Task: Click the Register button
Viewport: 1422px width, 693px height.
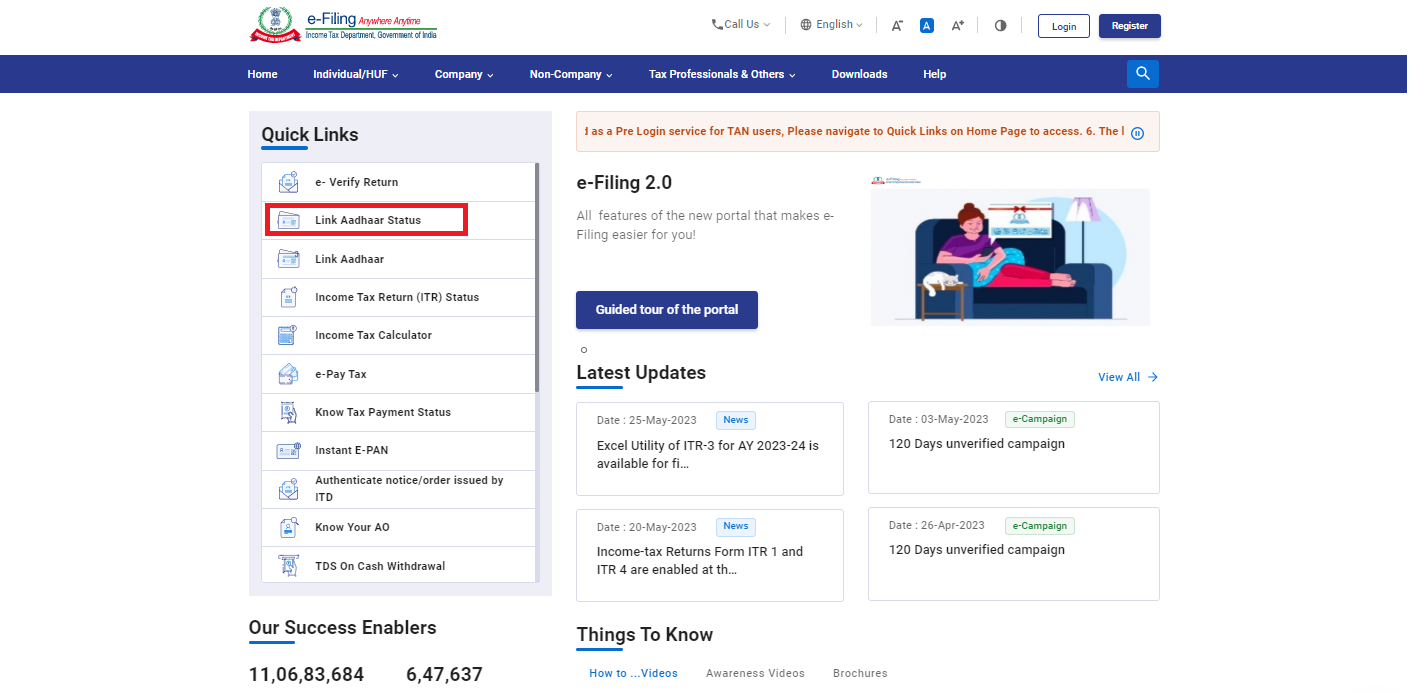Action: pyautogui.click(x=1129, y=26)
